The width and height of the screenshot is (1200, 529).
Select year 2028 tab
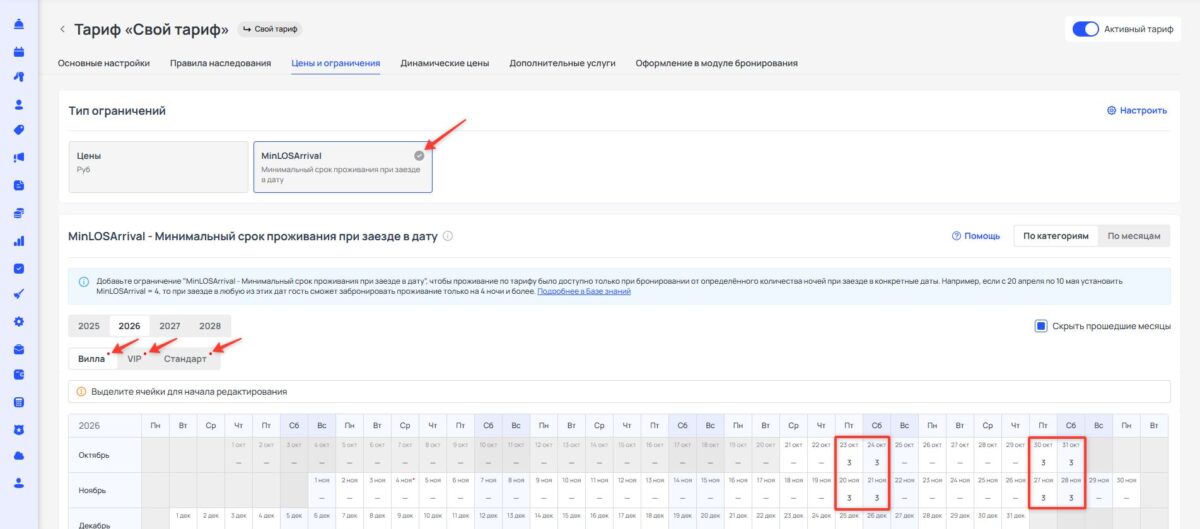pos(210,326)
